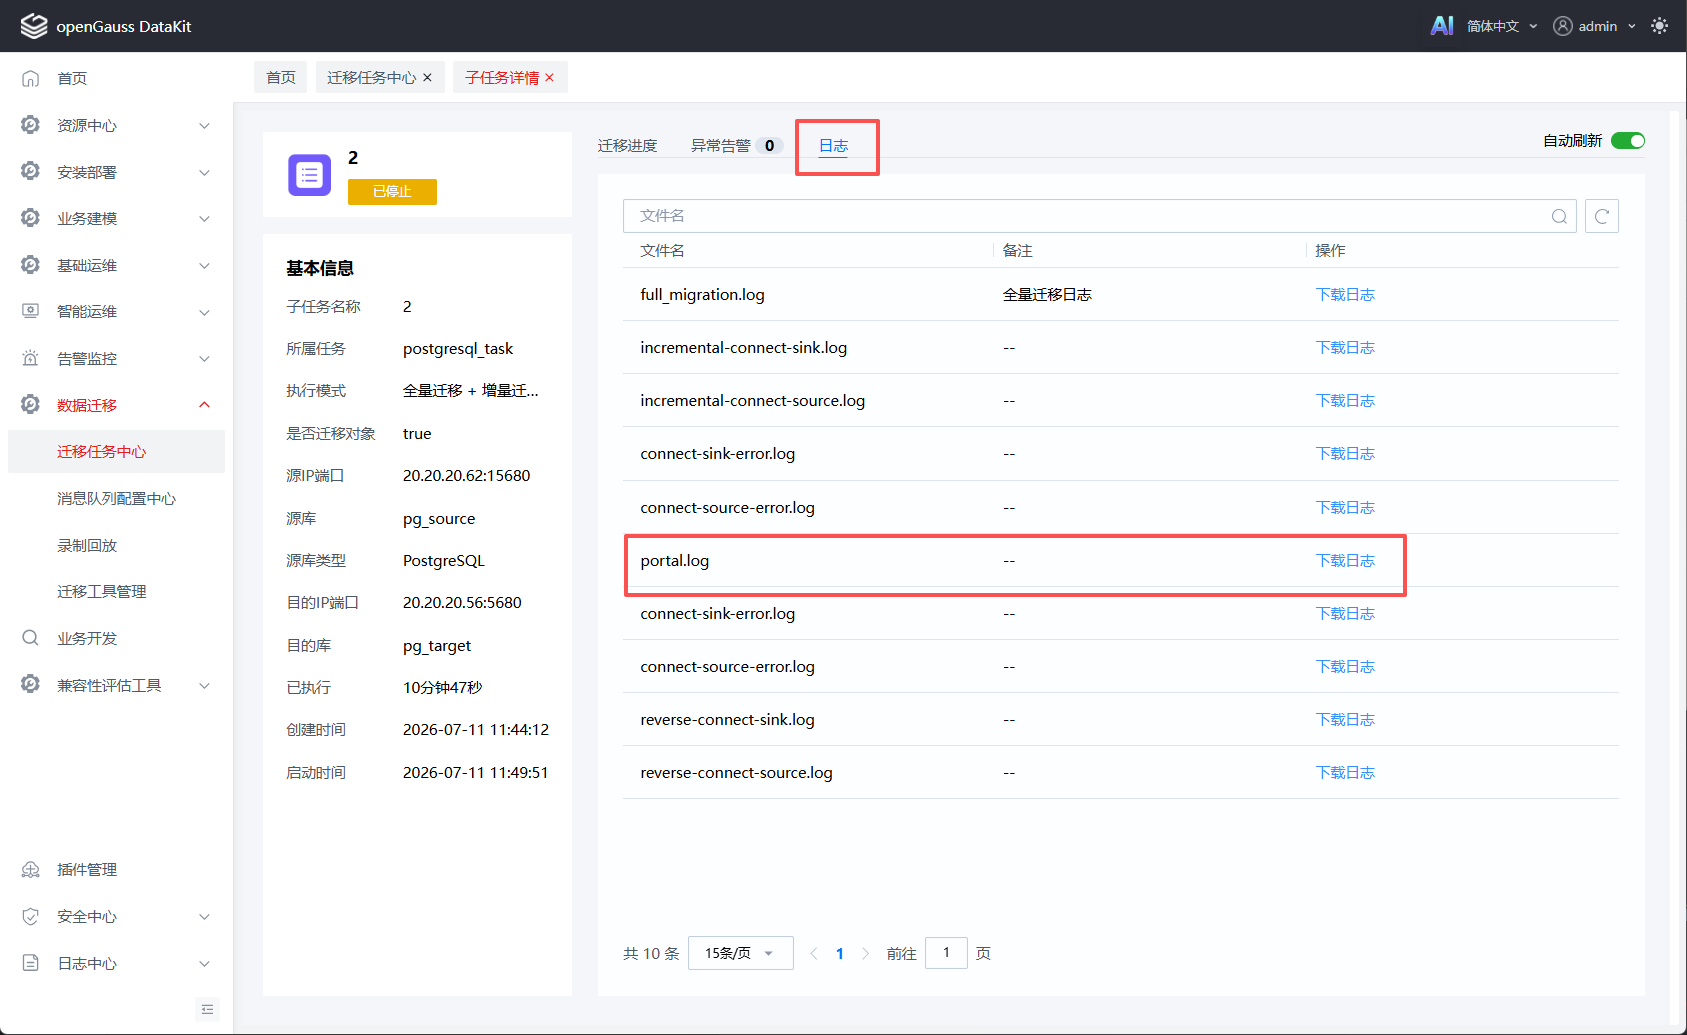Screen dimensions: 1687x1035
Task: Close the 子任务详情 tab with its x
Action: click(549, 78)
